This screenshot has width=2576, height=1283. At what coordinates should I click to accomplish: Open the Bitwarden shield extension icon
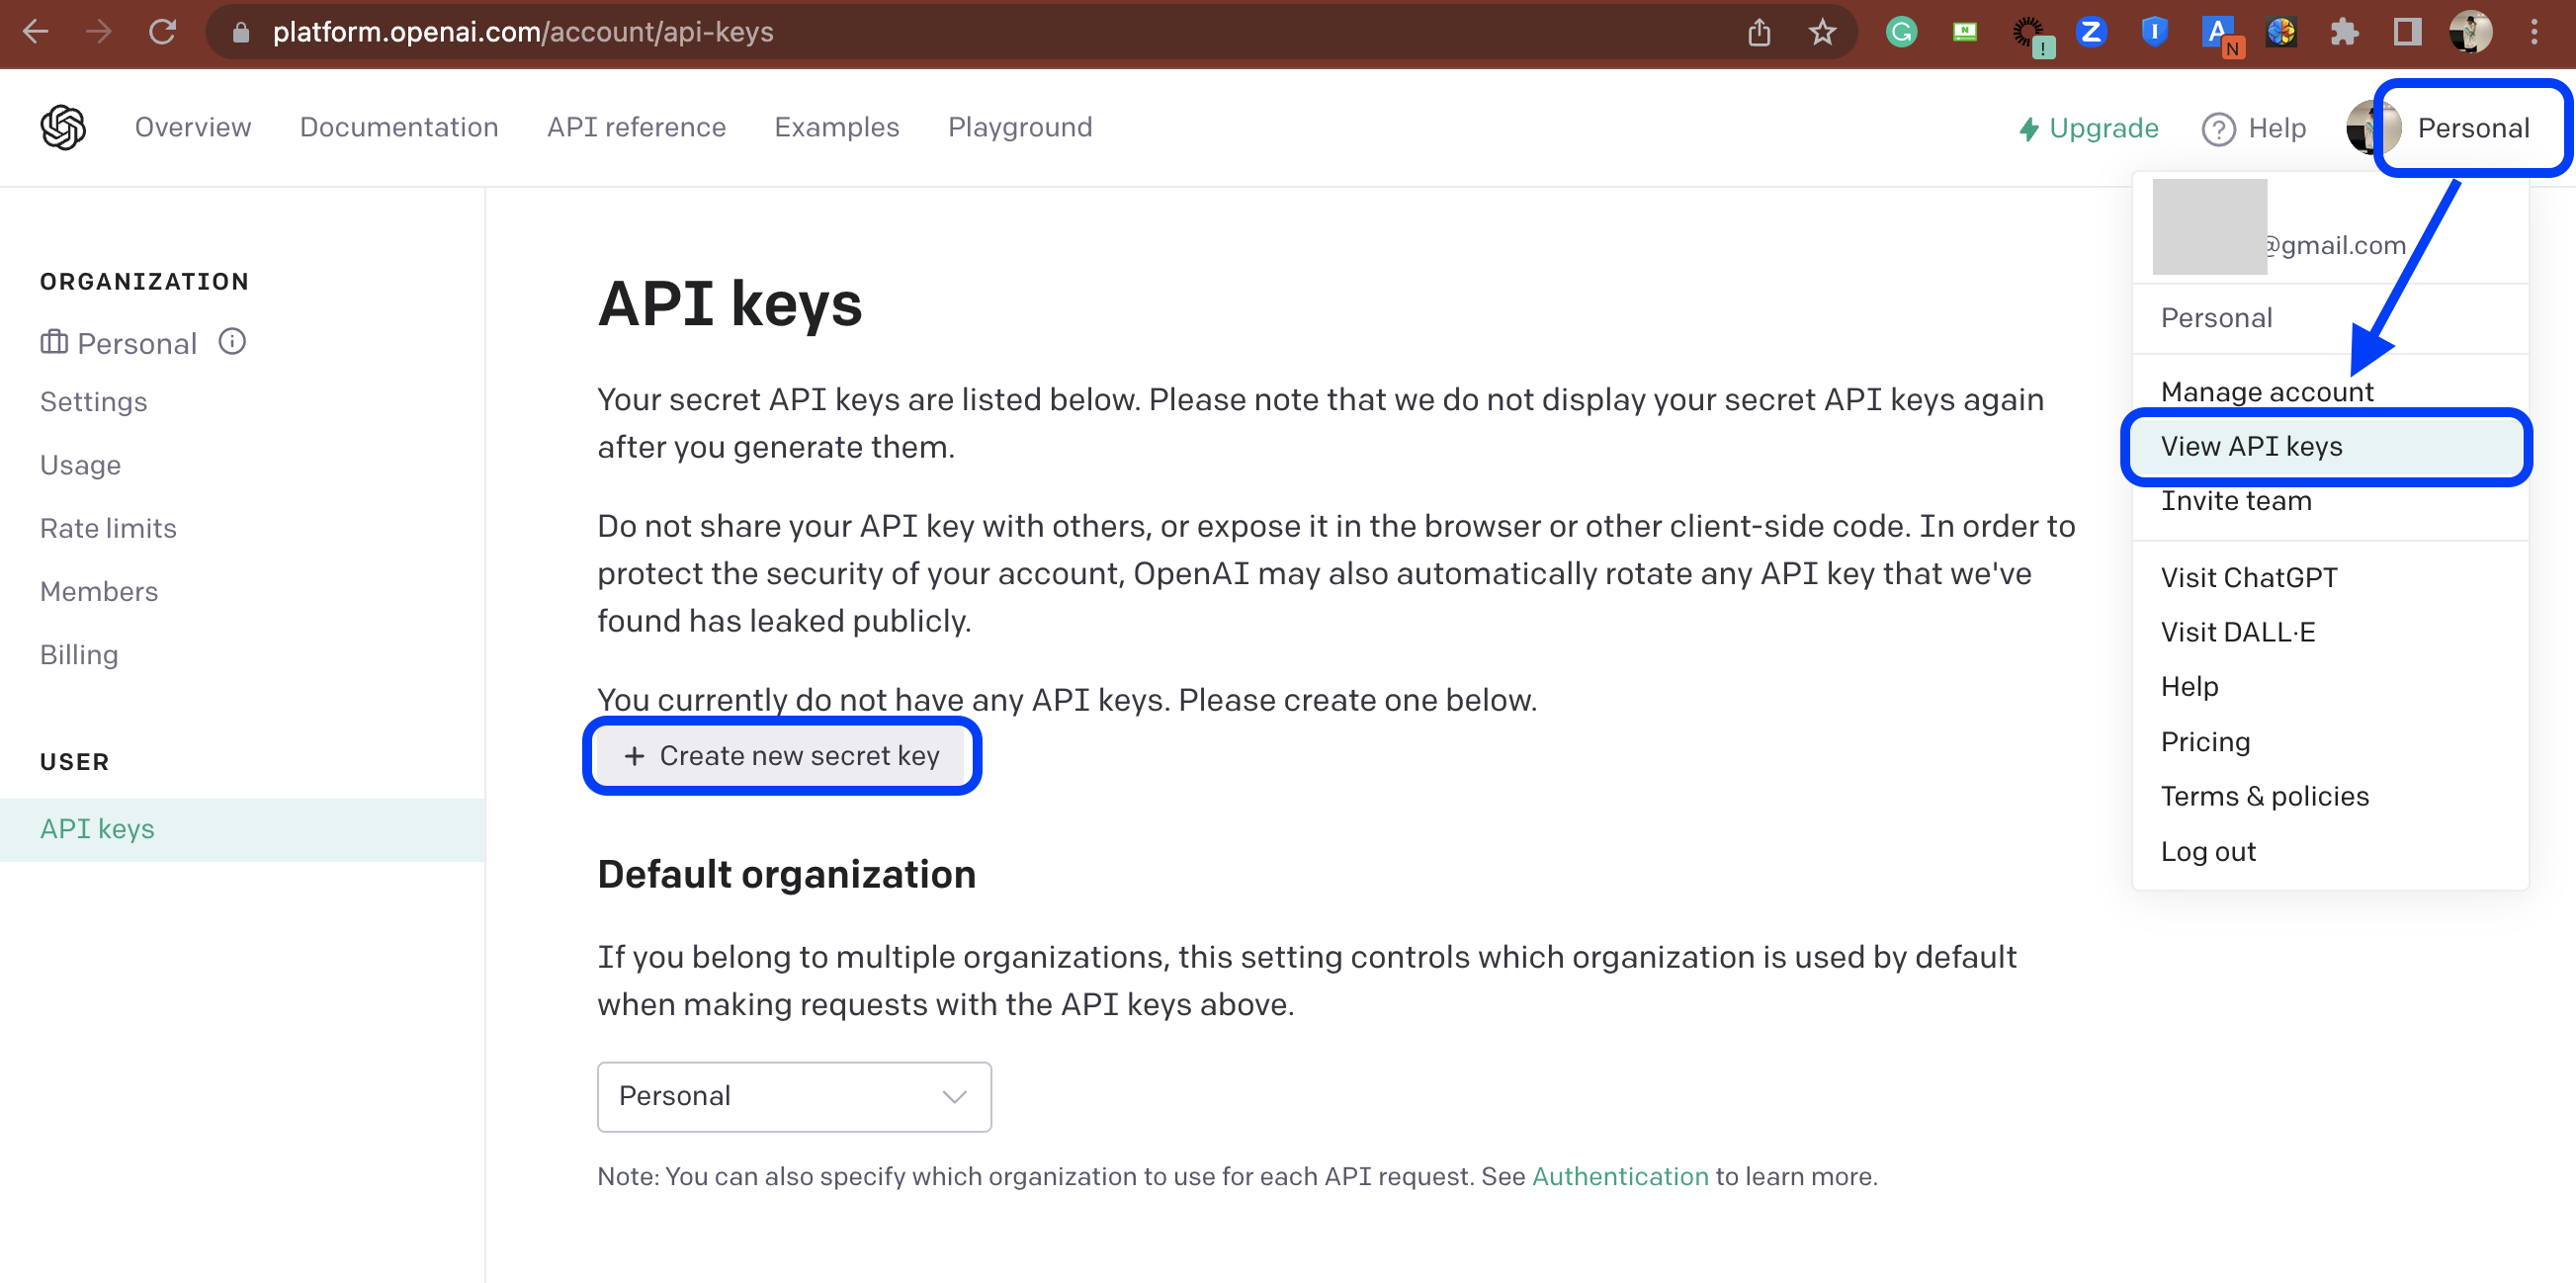2154,32
